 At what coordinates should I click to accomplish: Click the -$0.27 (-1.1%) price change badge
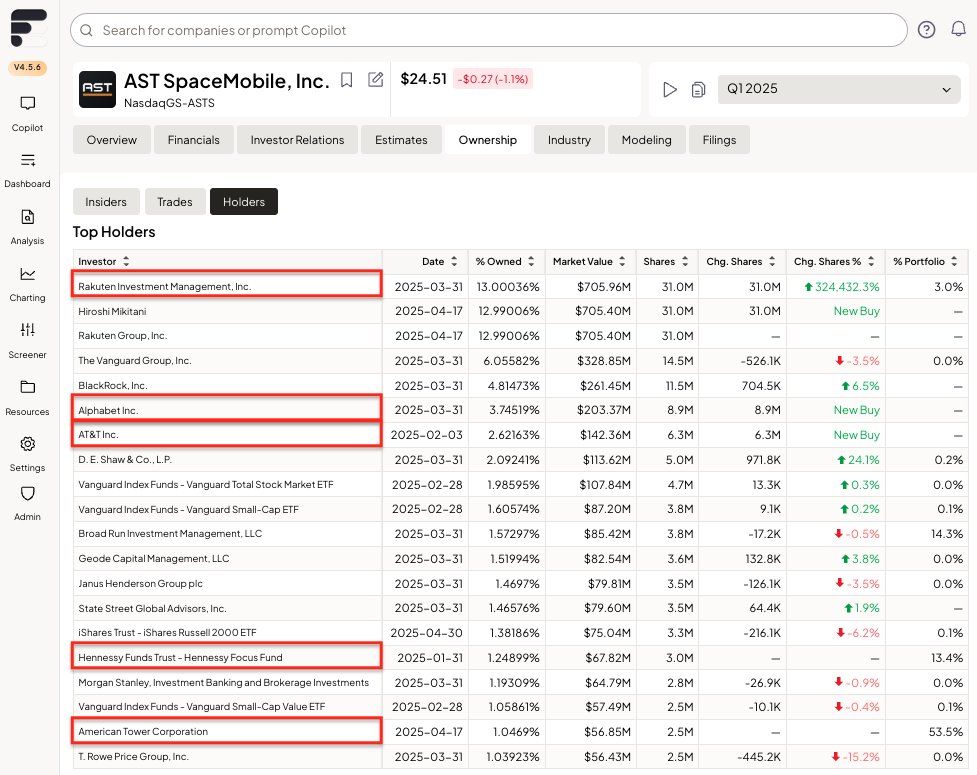(493, 79)
